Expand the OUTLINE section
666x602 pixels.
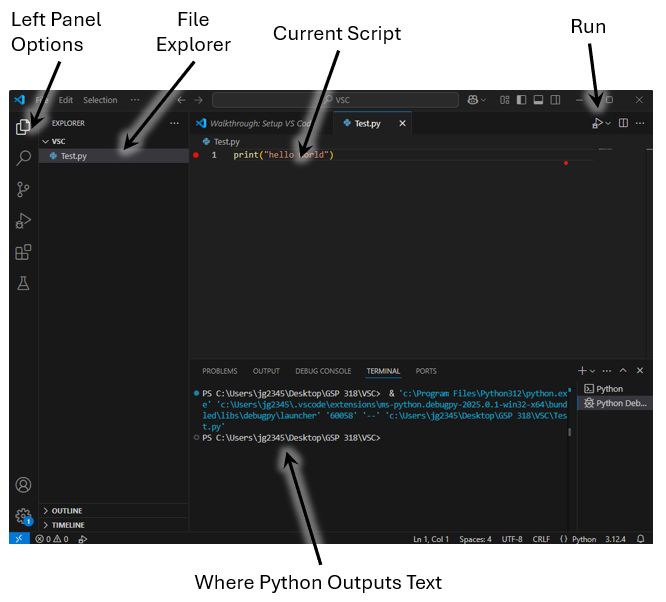click(x=67, y=511)
